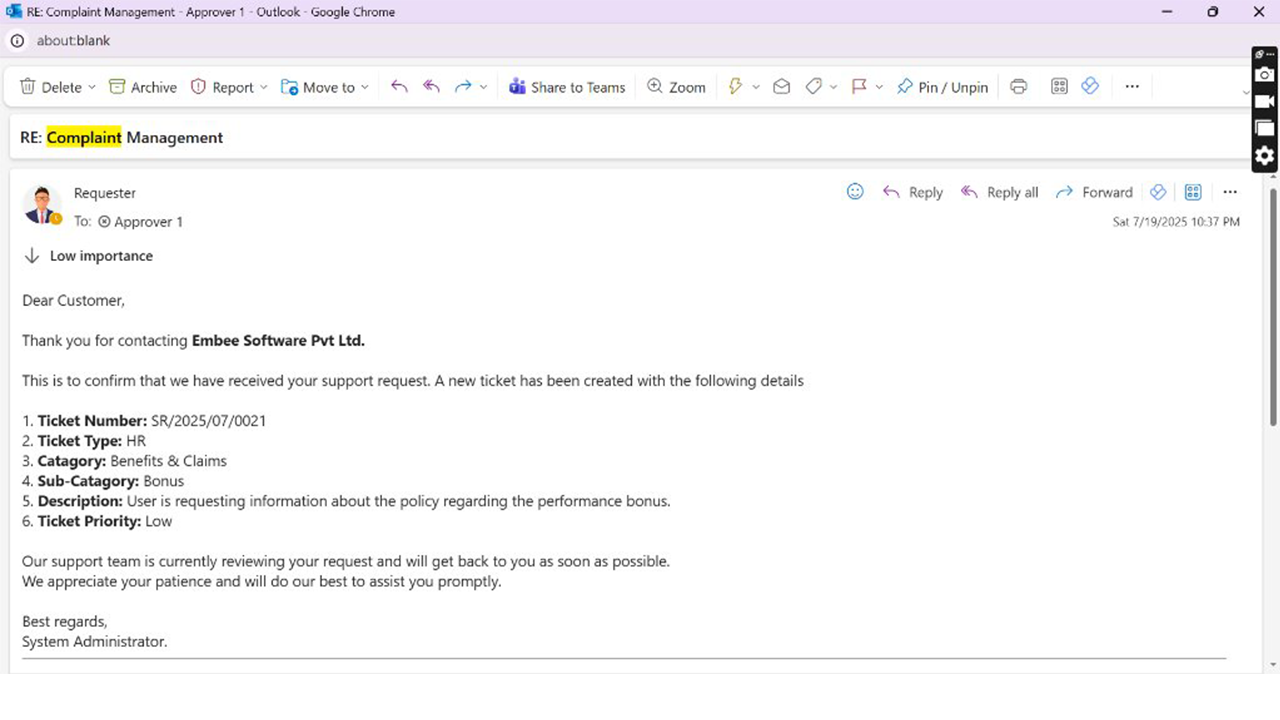Click the highlighted Complaint word in subject

click(84, 137)
